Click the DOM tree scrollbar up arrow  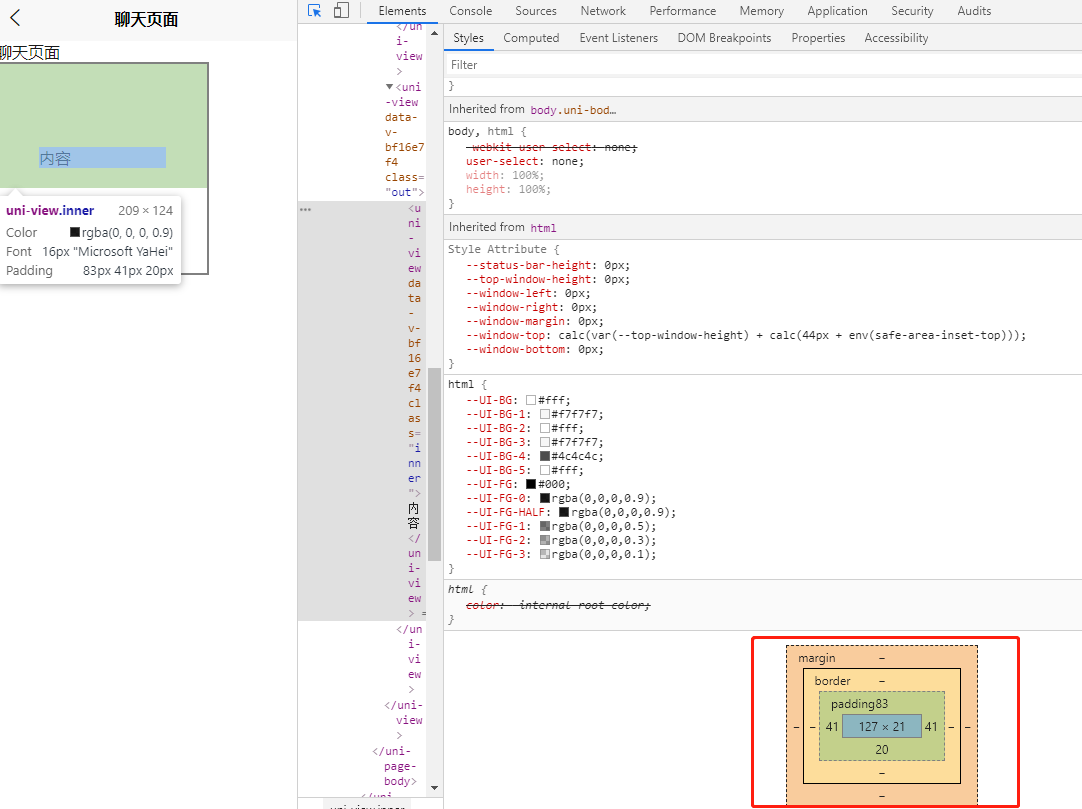tap(434, 32)
